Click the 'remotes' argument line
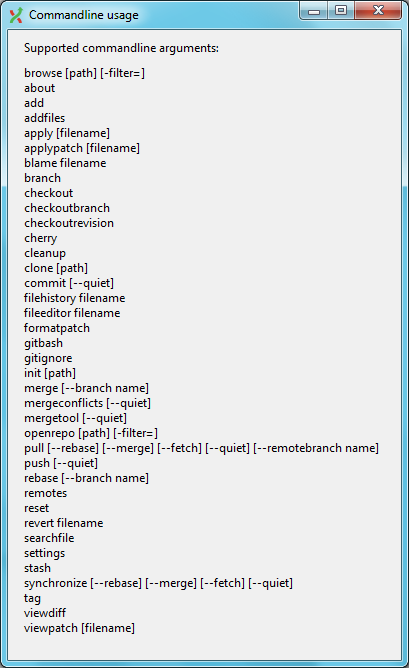This screenshot has width=409, height=668. point(46,493)
